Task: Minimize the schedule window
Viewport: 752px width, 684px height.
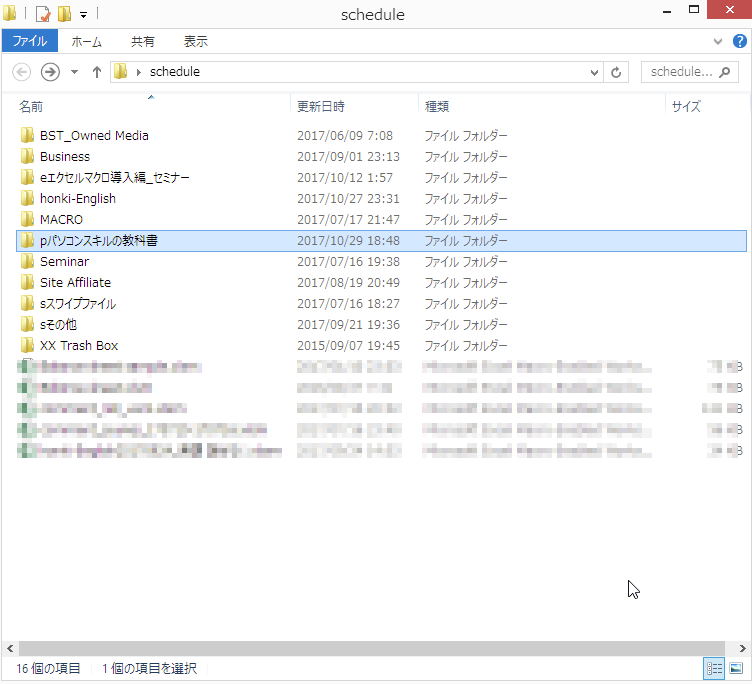Action: tap(667, 10)
